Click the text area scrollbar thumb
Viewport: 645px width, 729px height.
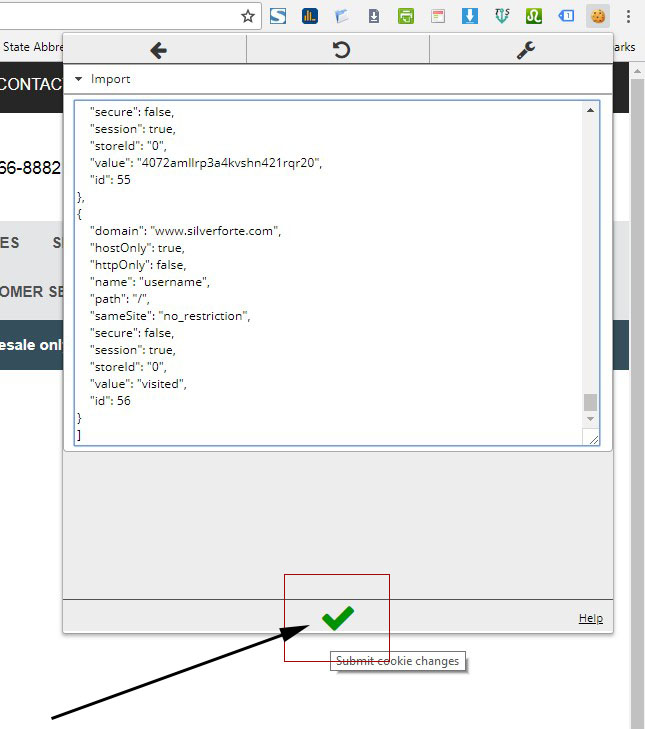(591, 402)
